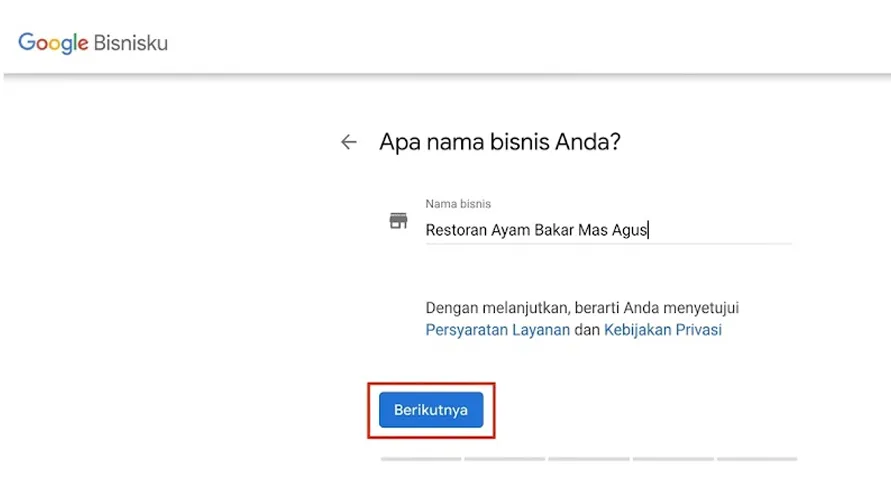The height and width of the screenshot is (494, 891).
Task: Click the back arrow beside the heading
Action: click(348, 142)
